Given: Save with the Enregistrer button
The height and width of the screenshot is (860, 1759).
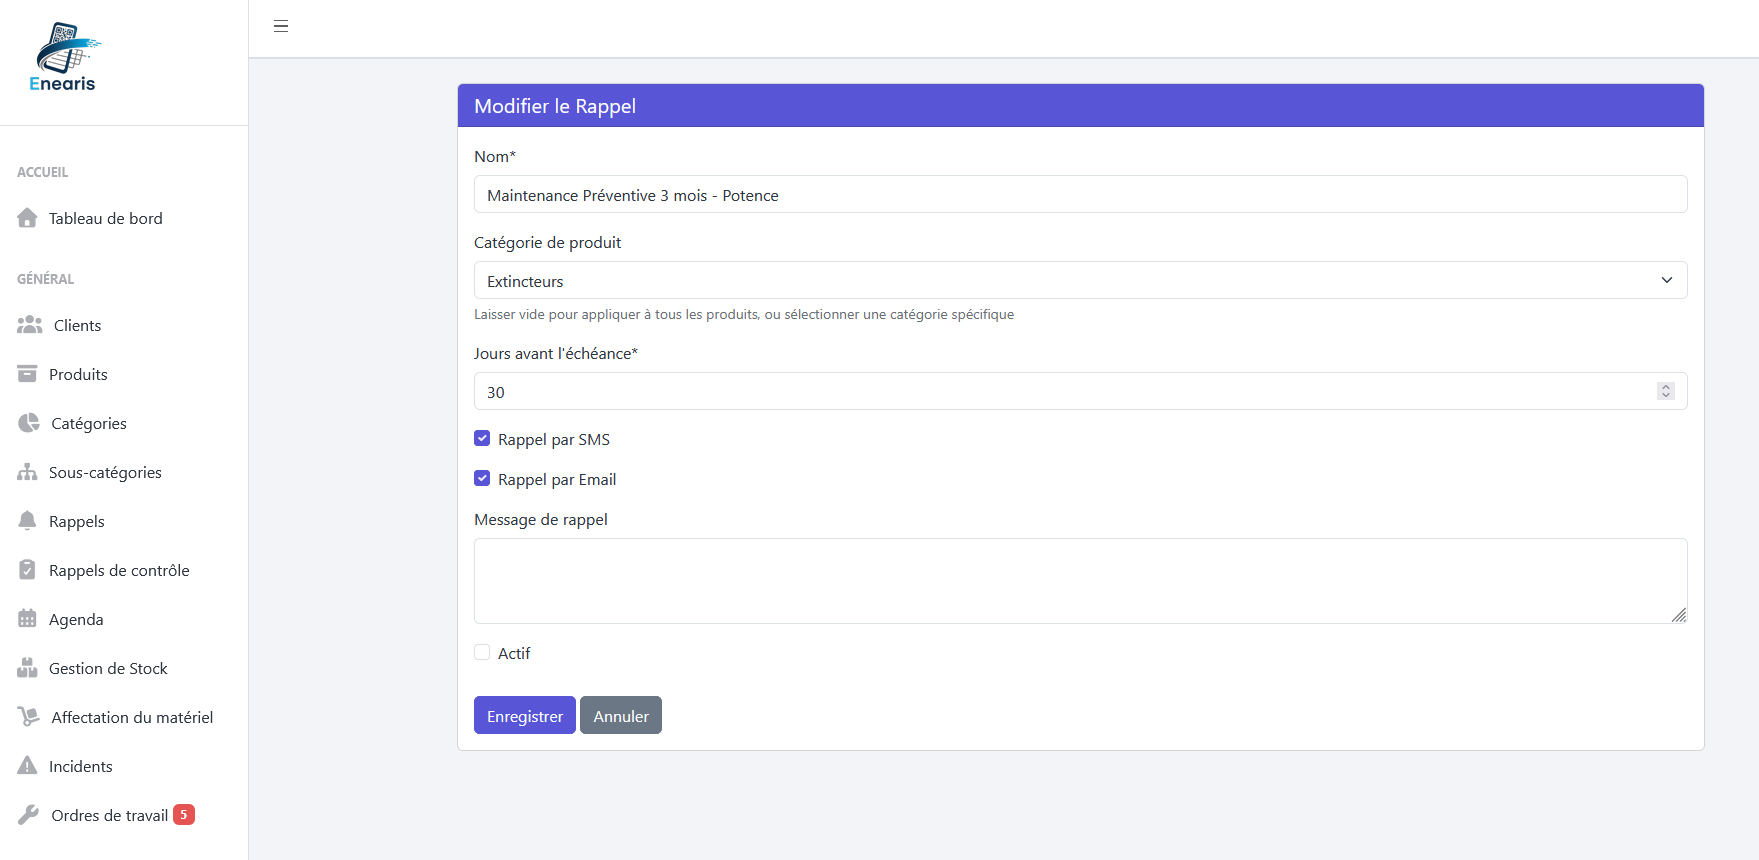Looking at the screenshot, I should 525,715.
